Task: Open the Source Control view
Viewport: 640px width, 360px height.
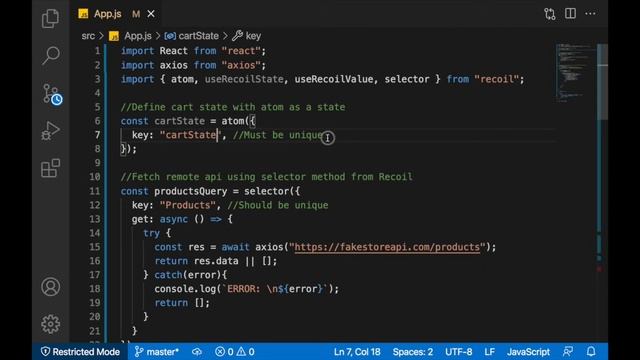Action: (52, 94)
